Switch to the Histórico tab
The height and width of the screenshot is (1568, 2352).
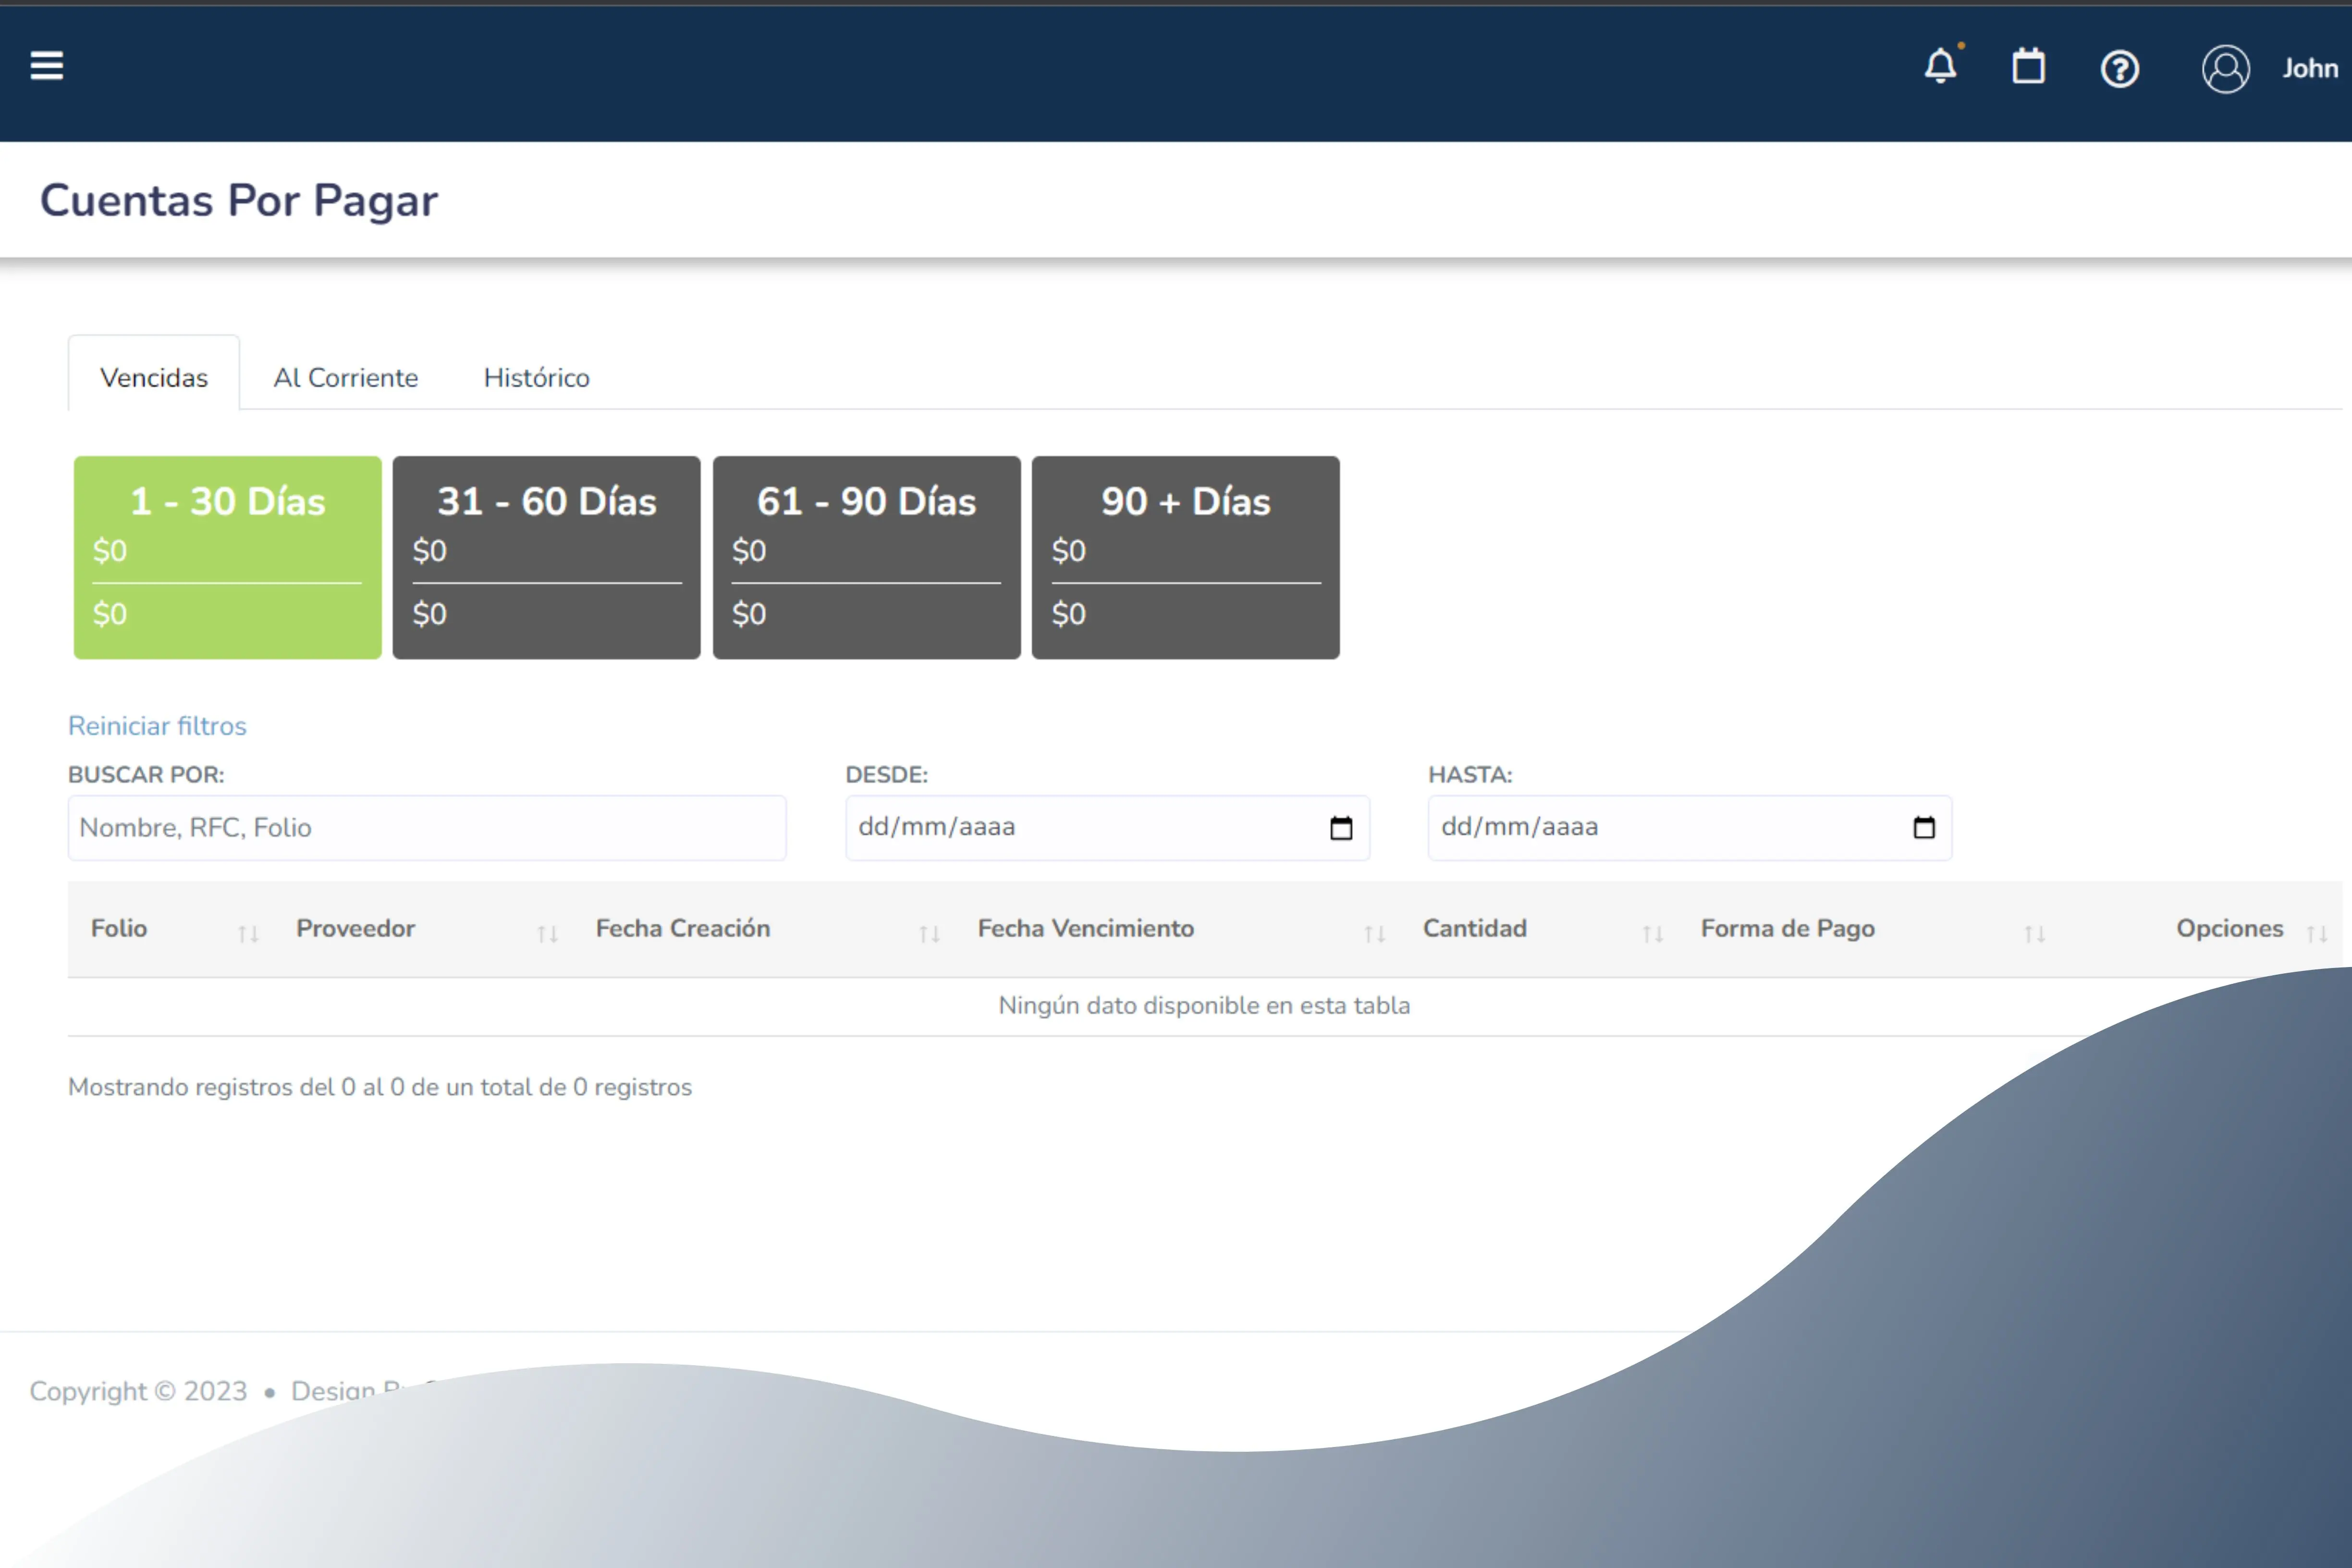click(537, 377)
